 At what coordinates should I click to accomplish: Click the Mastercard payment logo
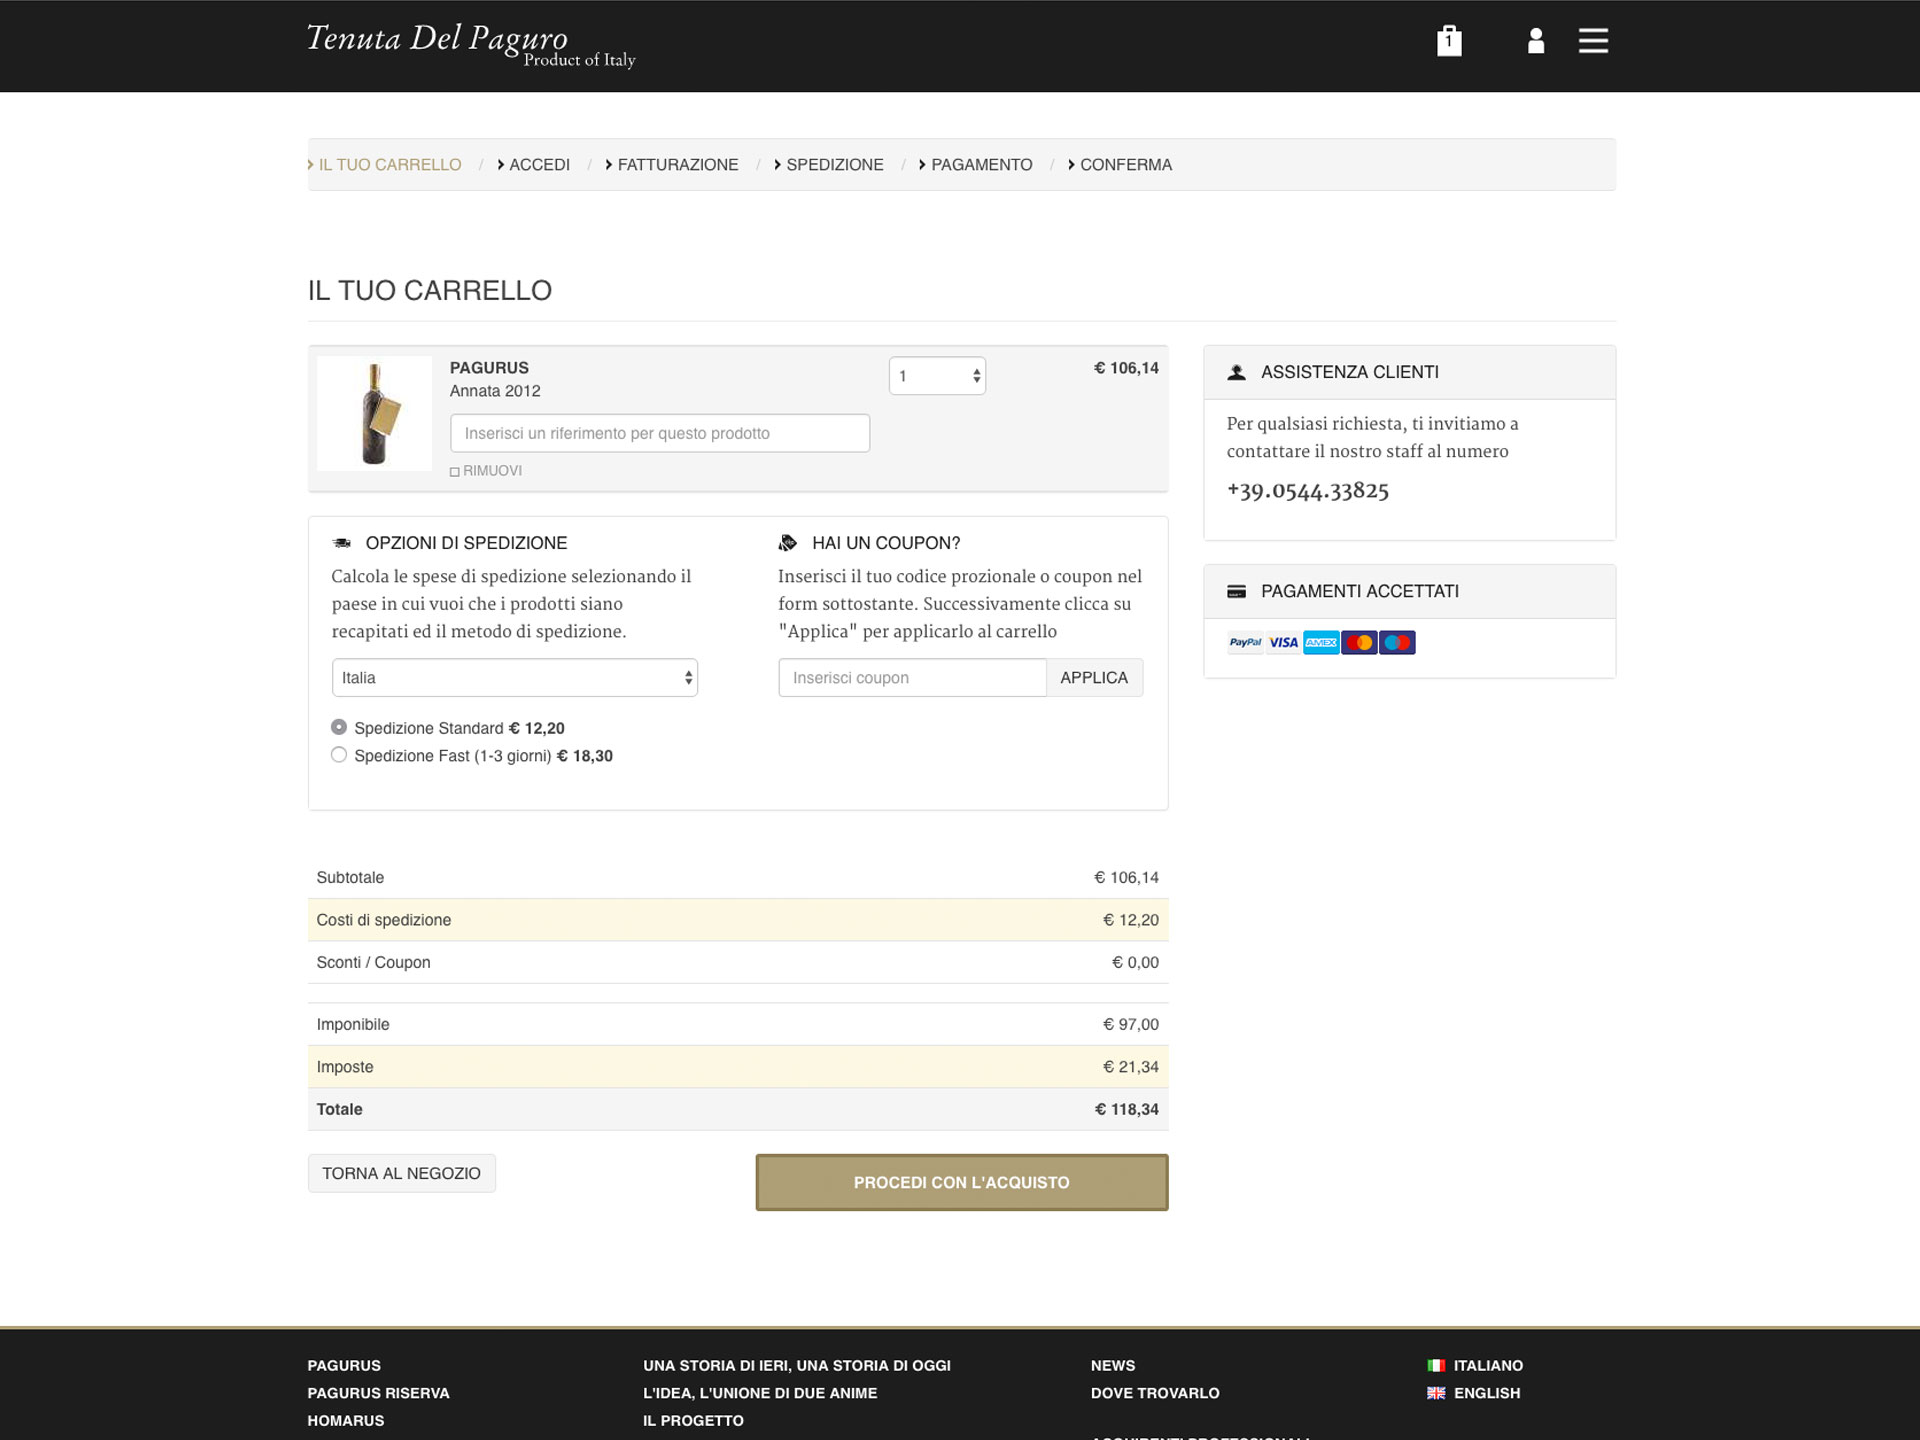1359,643
